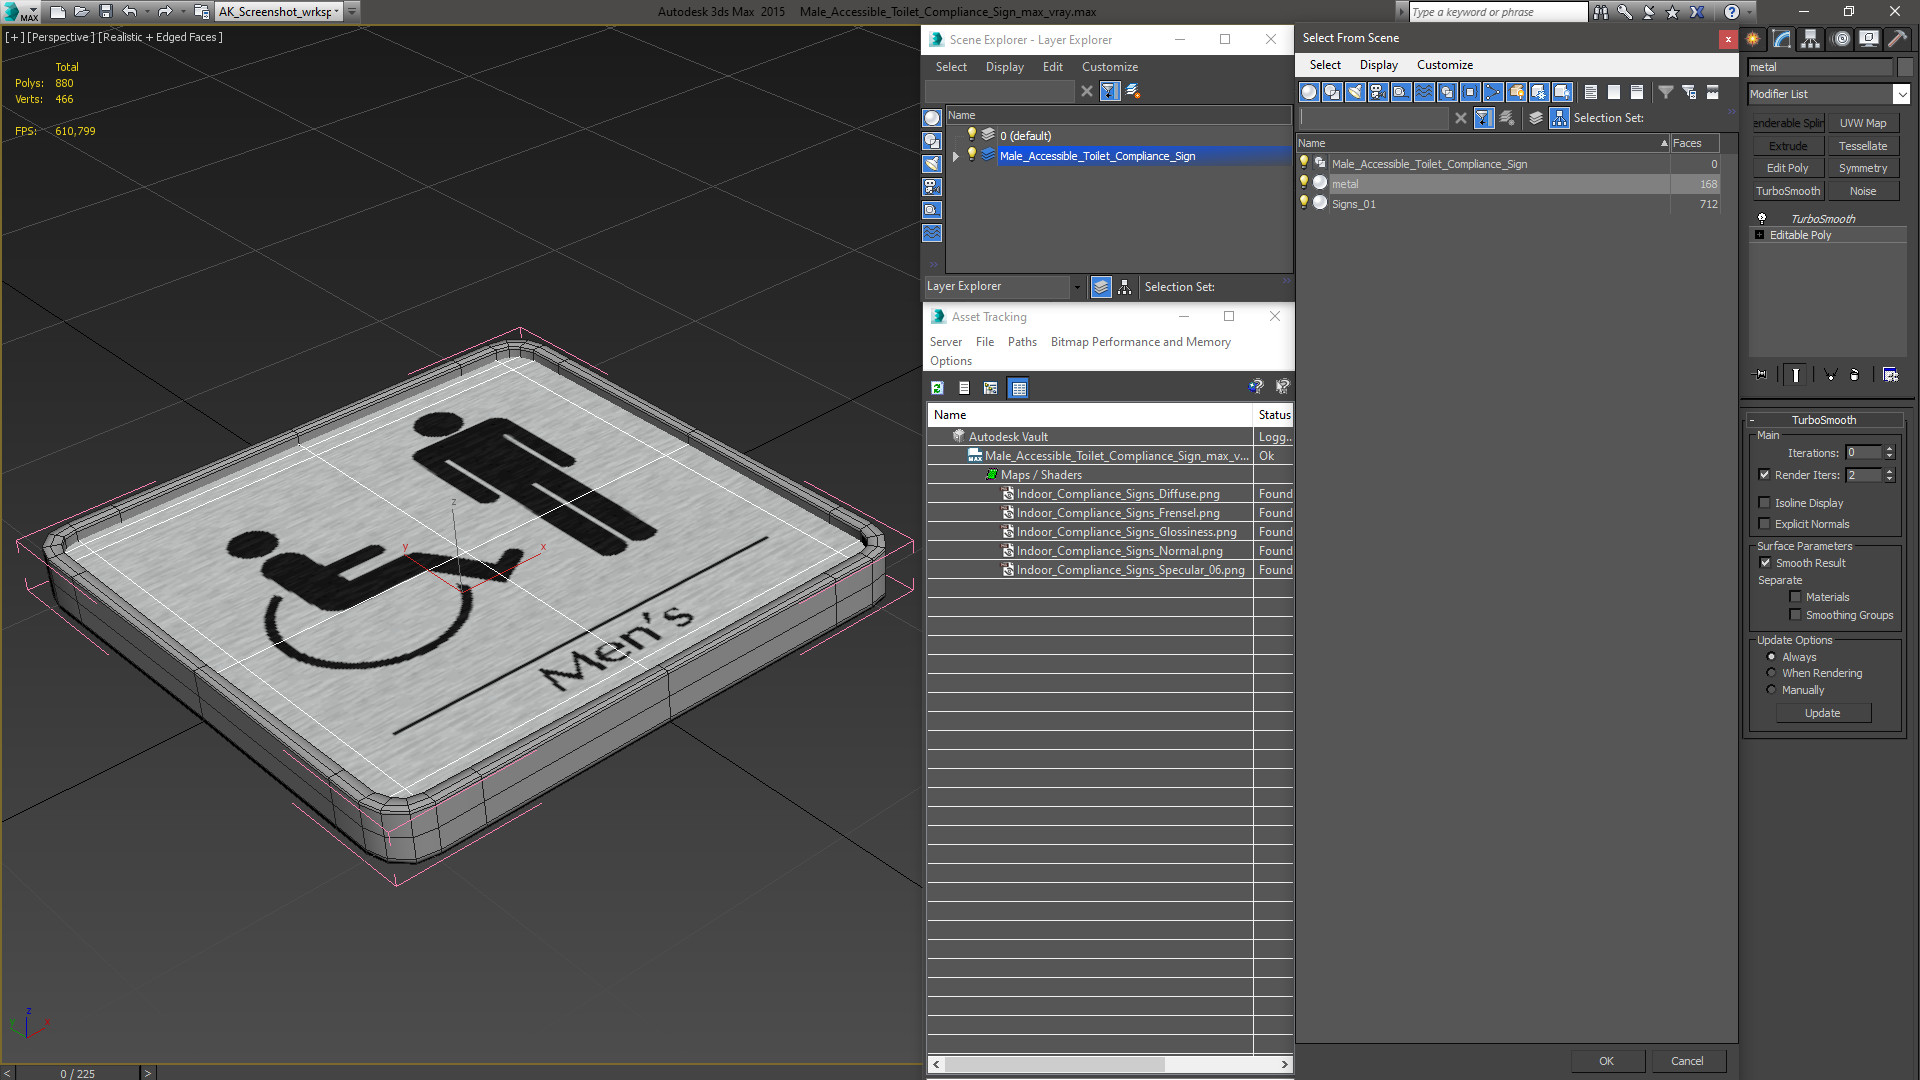Switch to Table View icon in Asset Tracking
Screen dimensions: 1920x1080
point(1018,388)
